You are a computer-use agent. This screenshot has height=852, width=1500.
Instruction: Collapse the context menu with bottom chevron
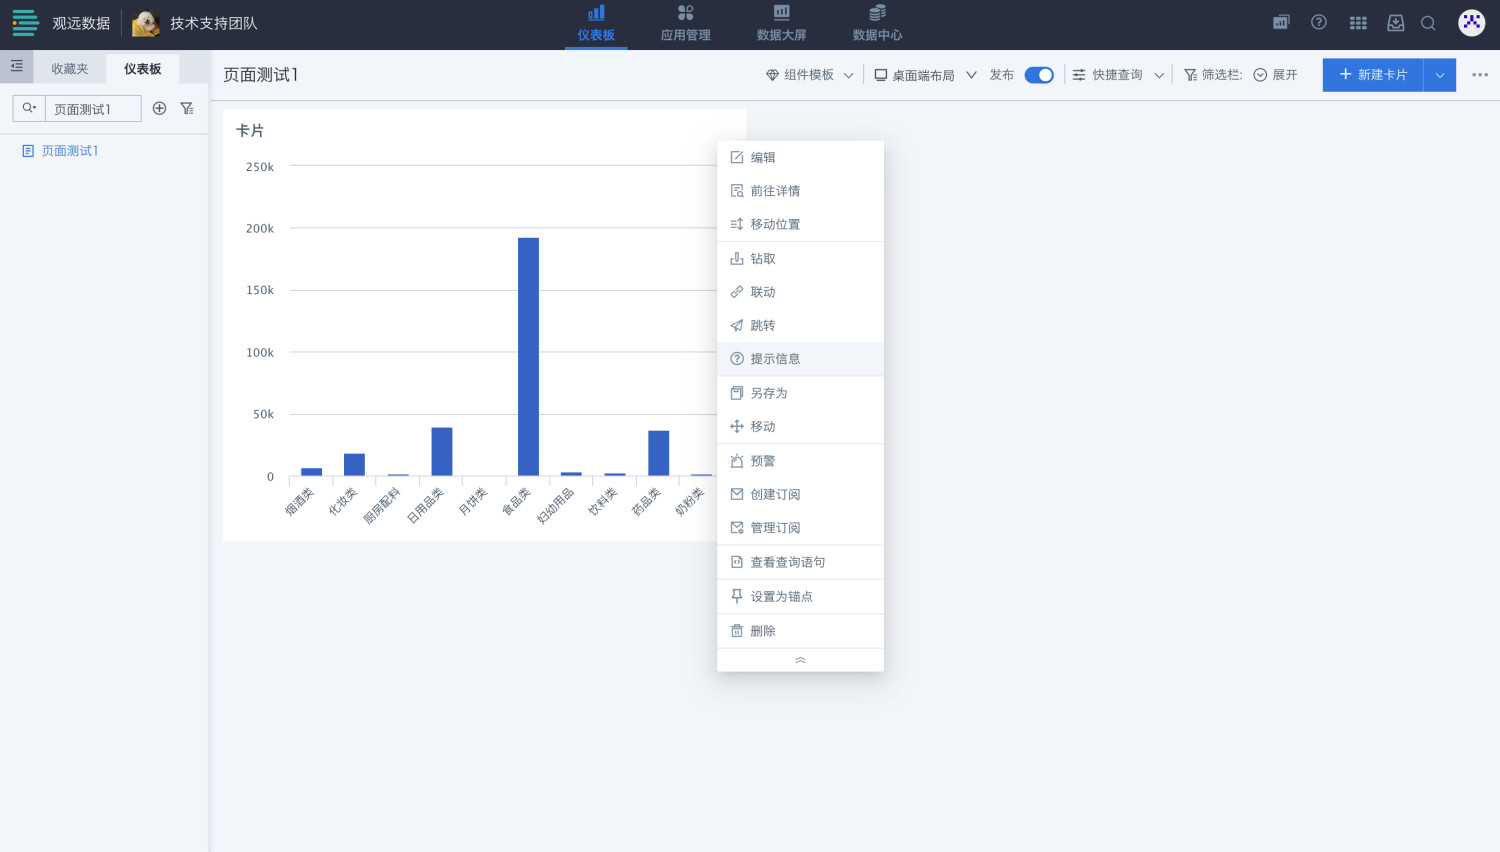[x=800, y=660]
